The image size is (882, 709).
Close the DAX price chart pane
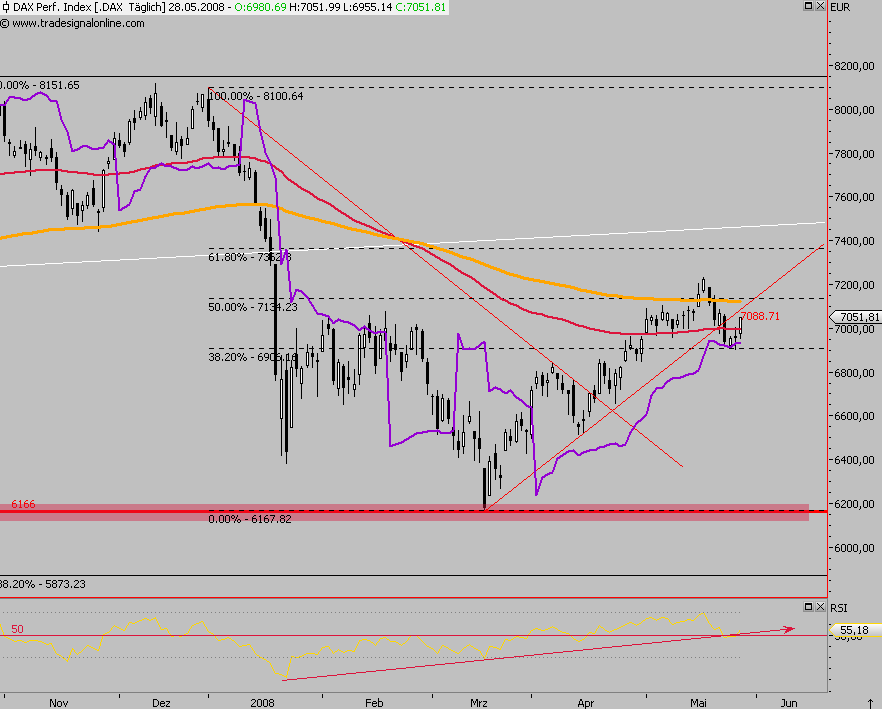tap(820, 6)
